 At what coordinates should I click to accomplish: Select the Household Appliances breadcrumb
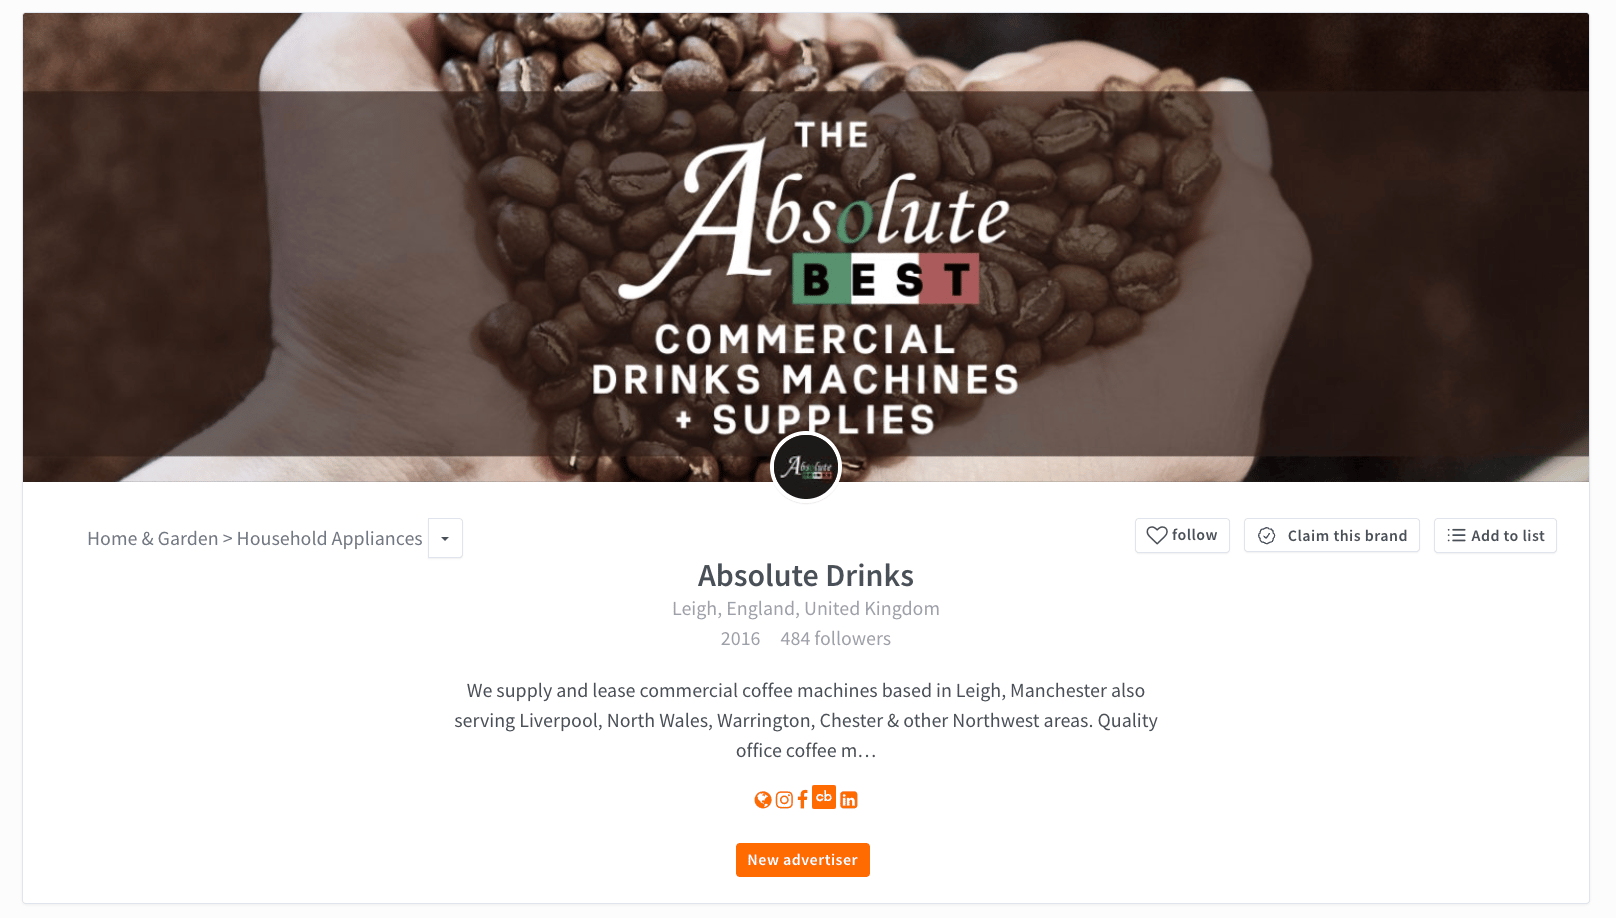pos(330,538)
